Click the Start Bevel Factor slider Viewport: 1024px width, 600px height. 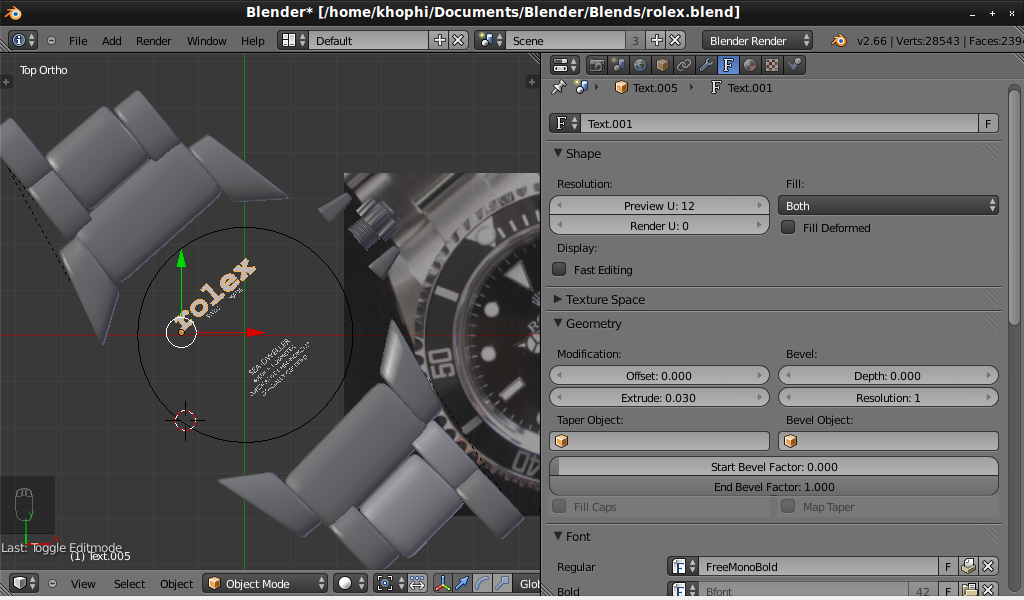(774, 467)
